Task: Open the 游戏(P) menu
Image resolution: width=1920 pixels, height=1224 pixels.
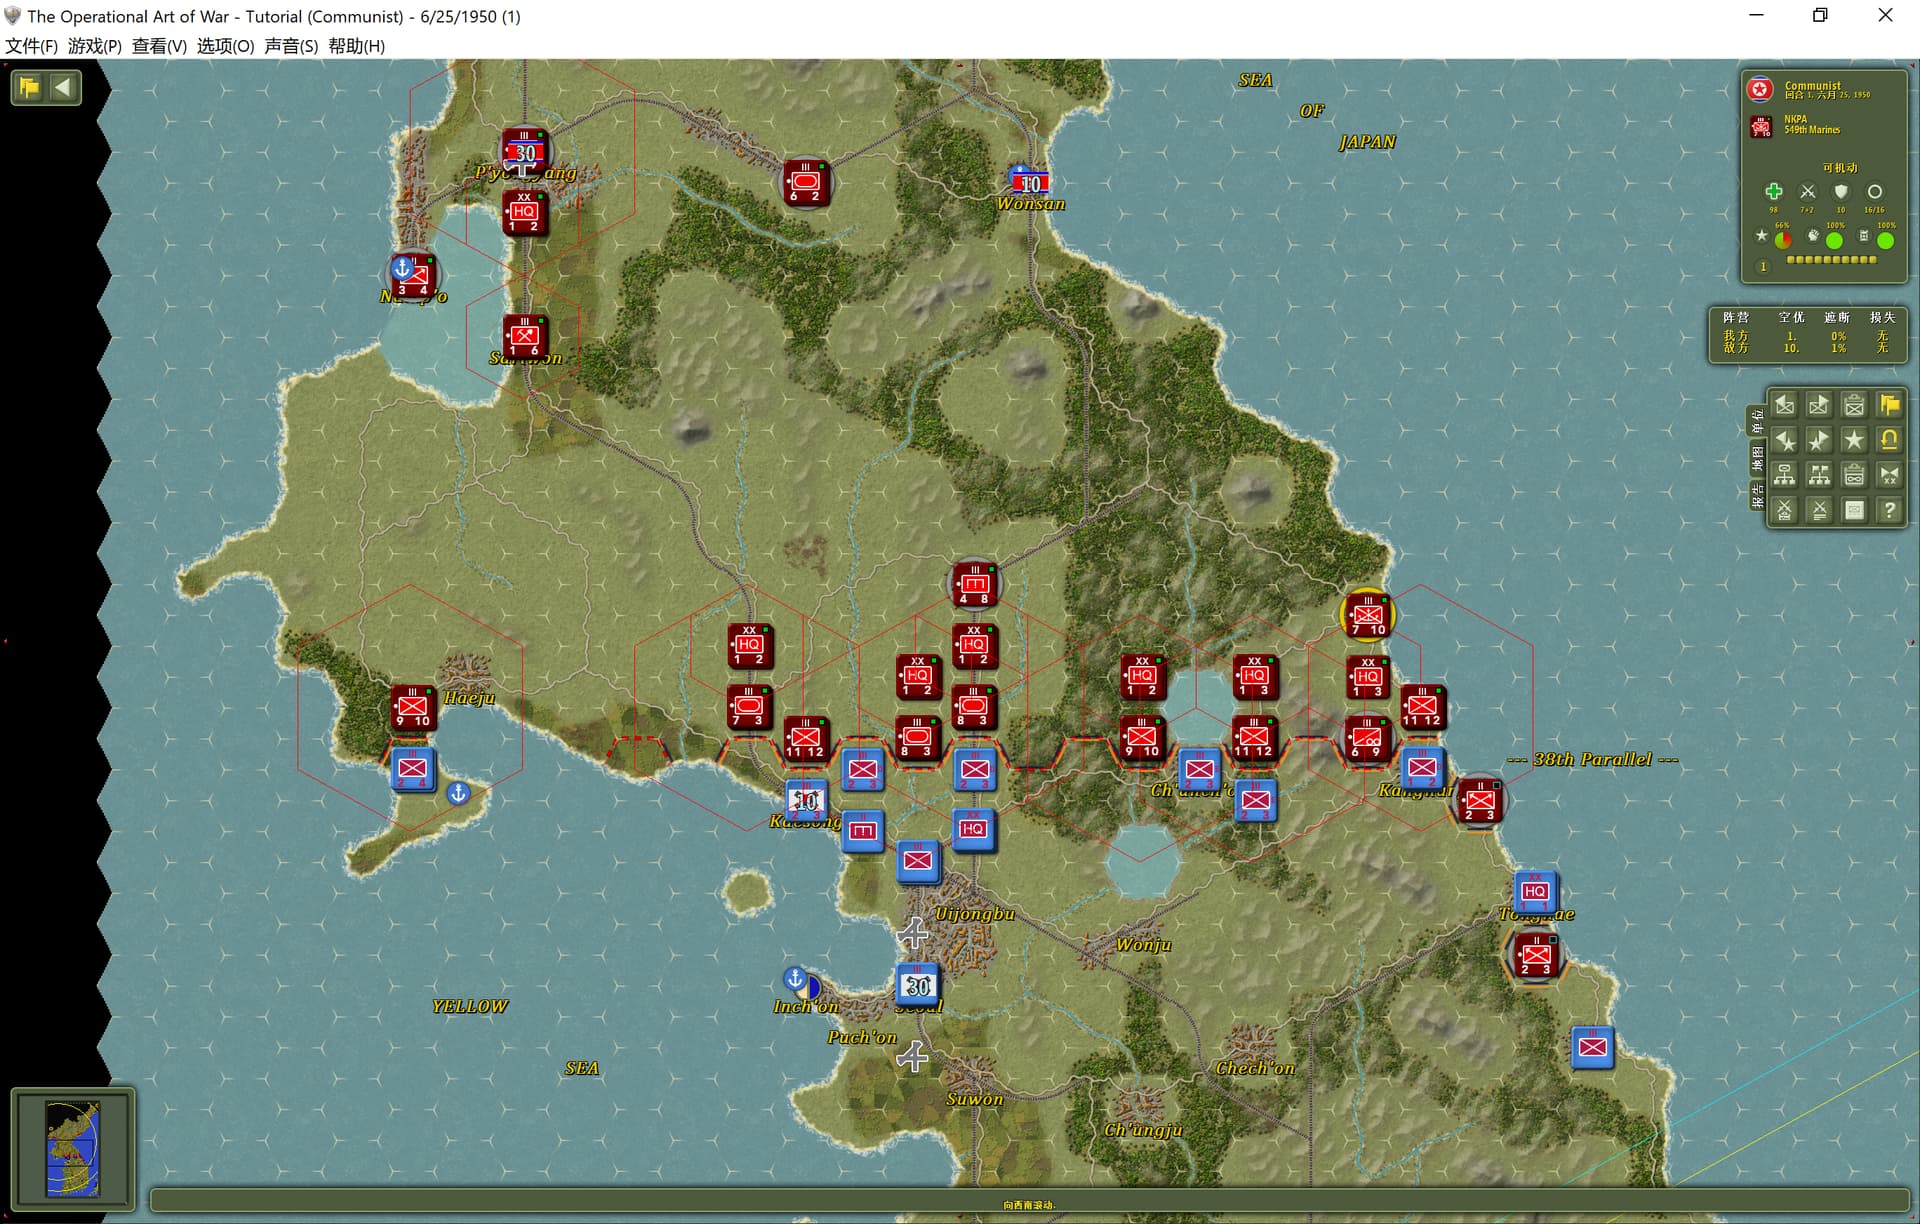Action: tap(95, 46)
